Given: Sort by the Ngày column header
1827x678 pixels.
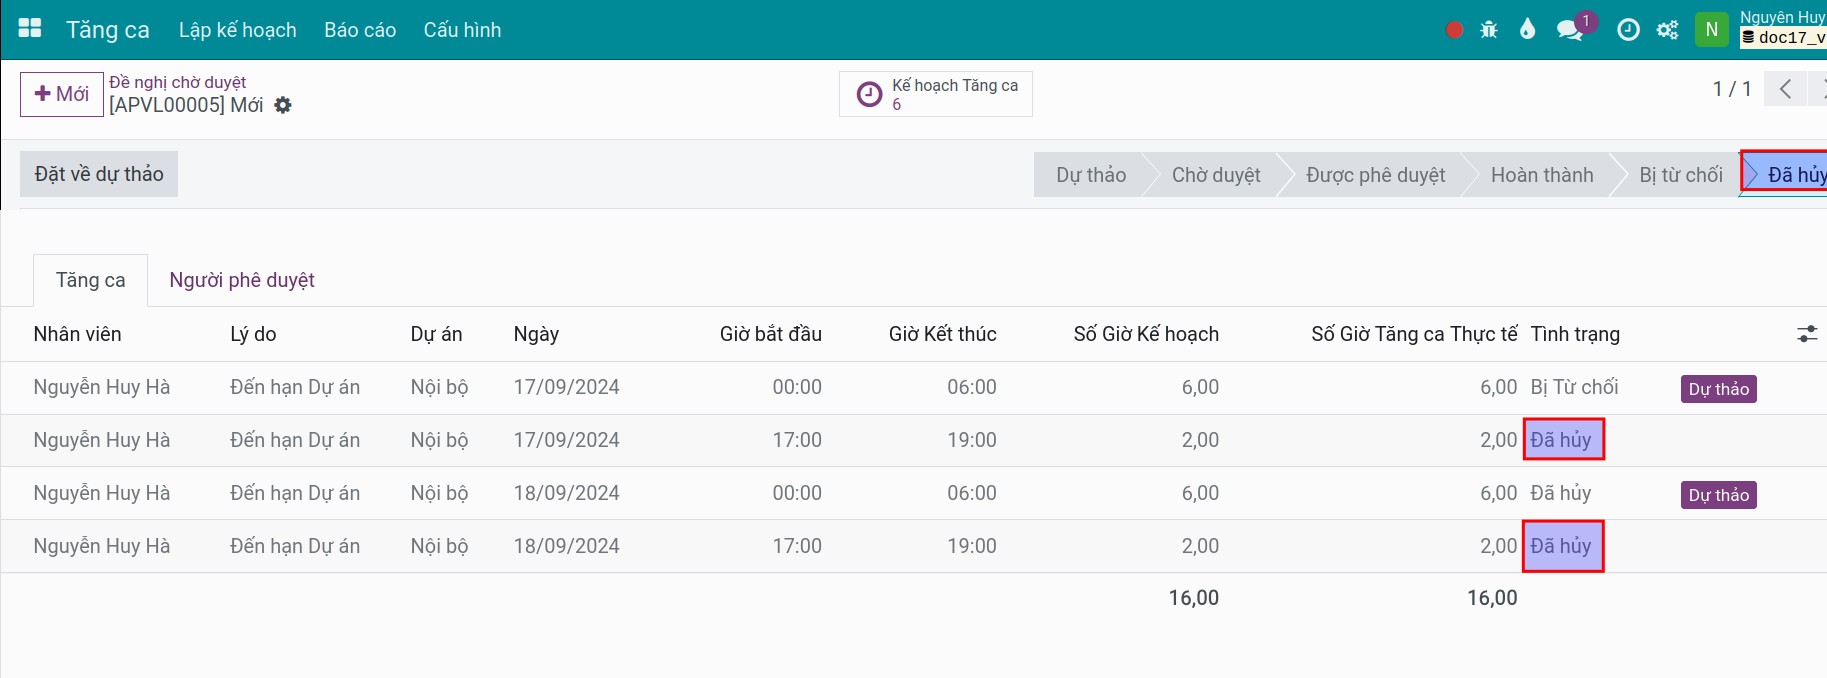Looking at the screenshot, I should coord(536,334).
